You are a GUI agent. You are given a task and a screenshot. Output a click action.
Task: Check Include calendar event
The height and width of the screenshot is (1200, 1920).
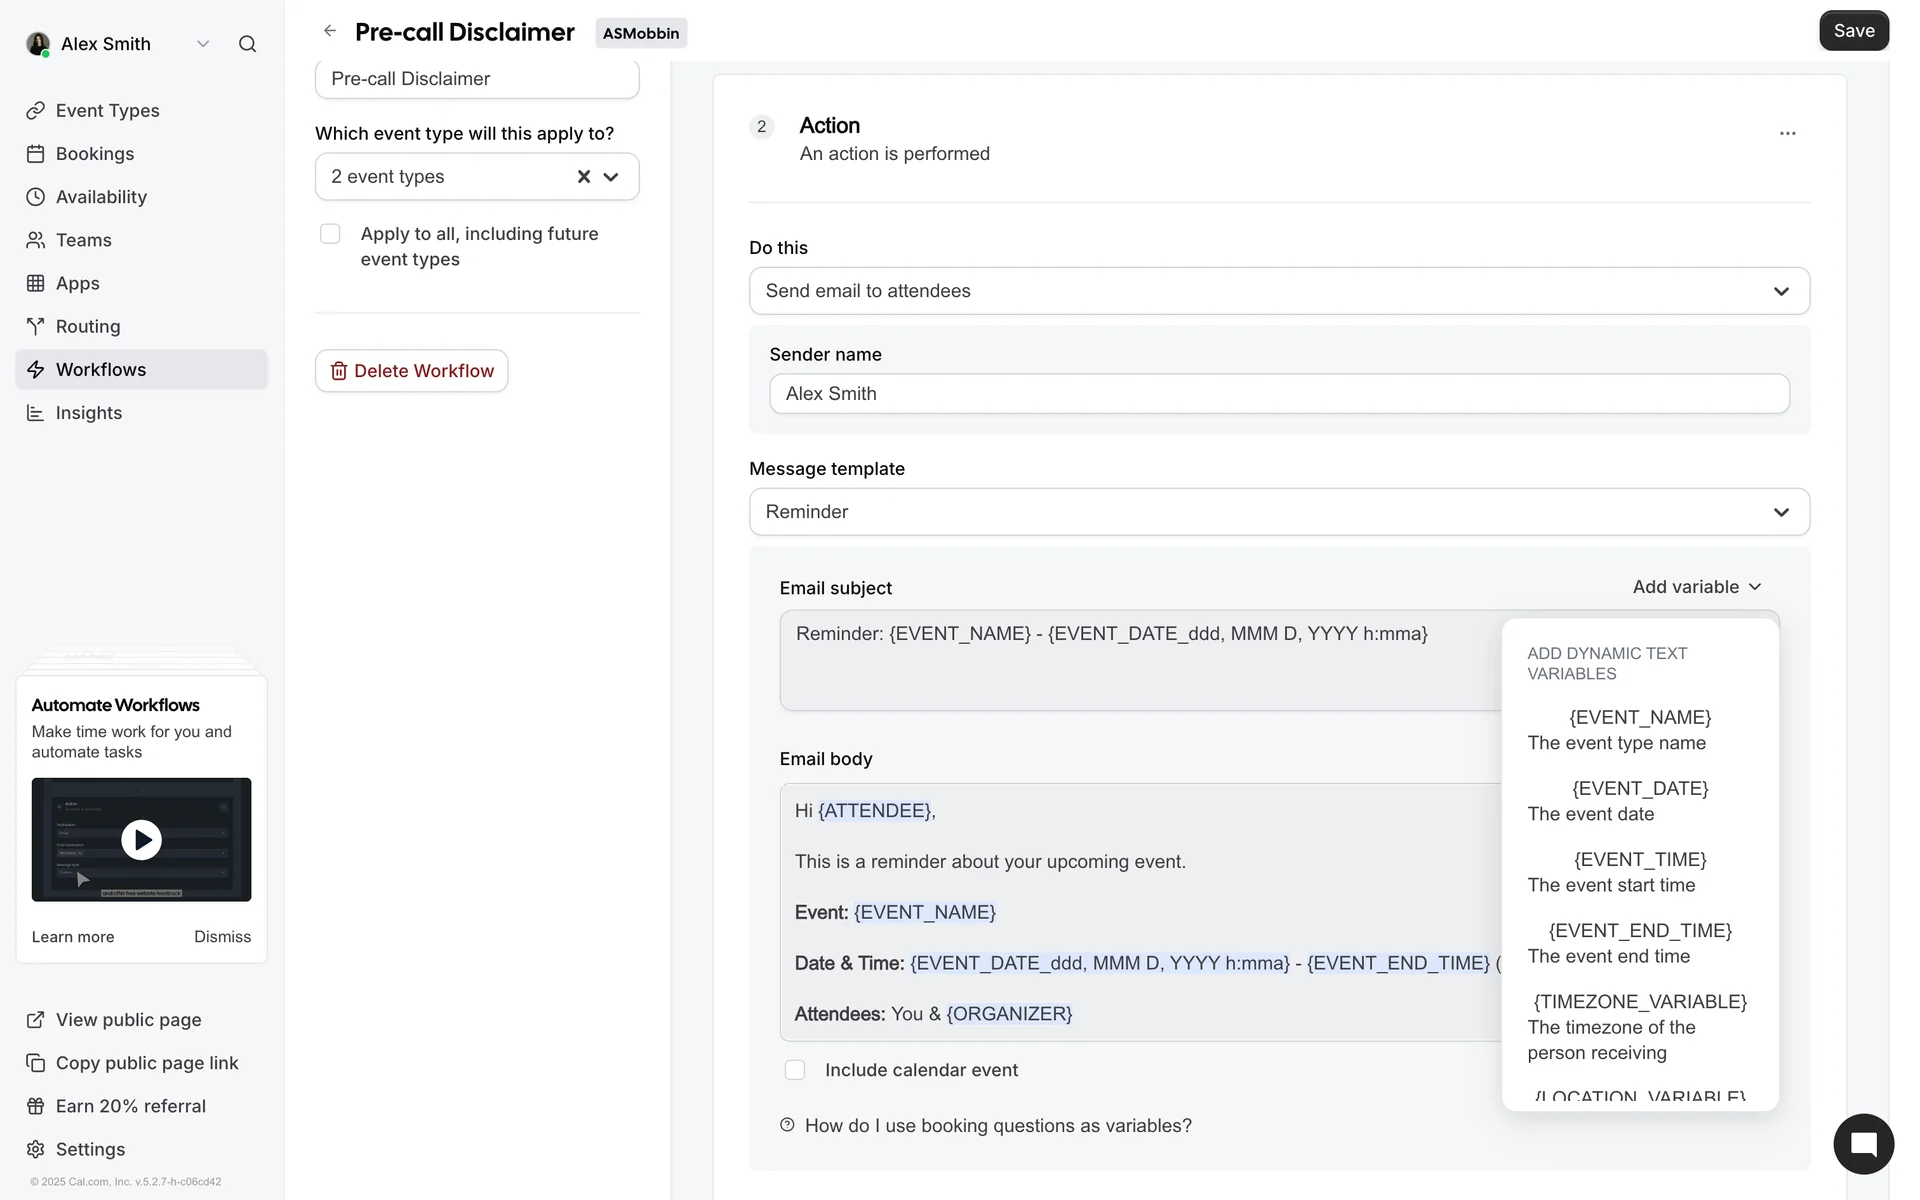(x=795, y=1070)
